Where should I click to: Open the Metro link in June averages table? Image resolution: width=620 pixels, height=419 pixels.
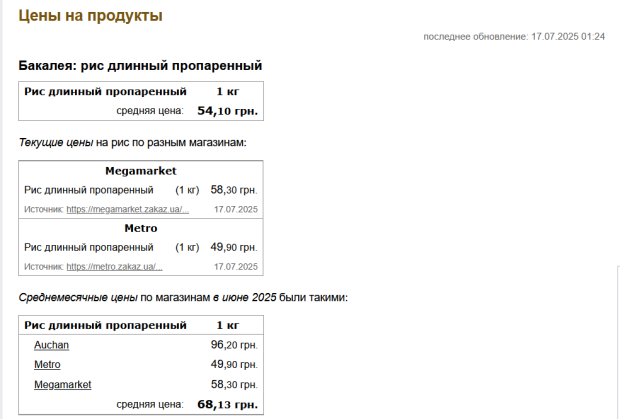pos(47,364)
